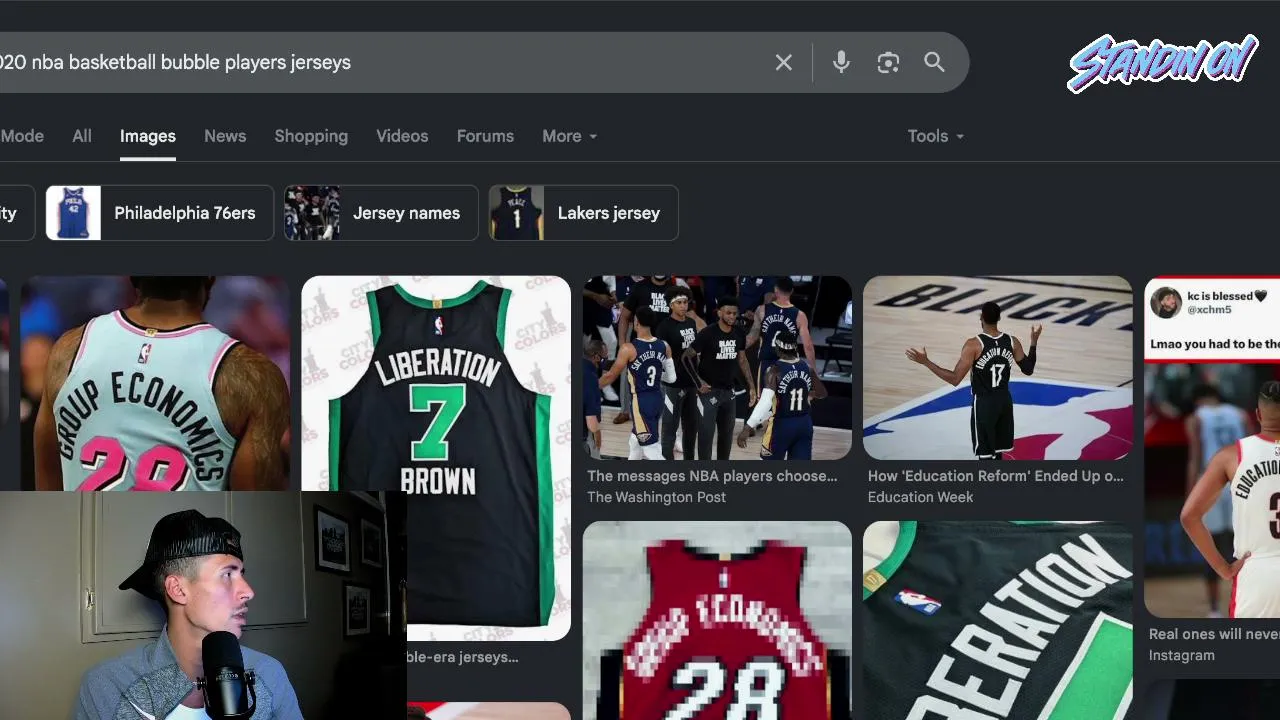Click the 'Real ones will never' caption
Image resolution: width=1280 pixels, height=720 pixels.
coord(1214,634)
